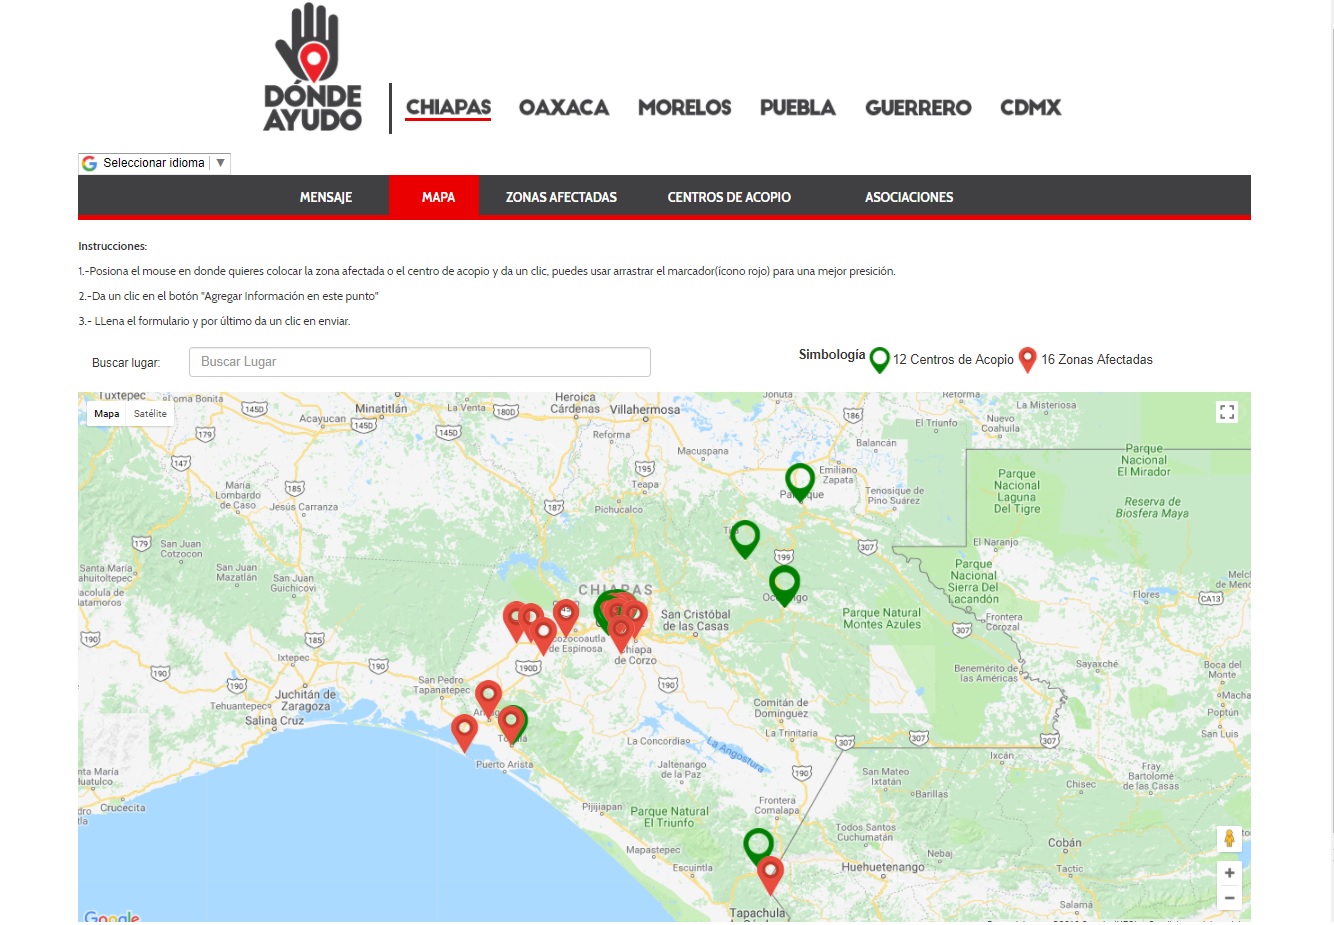The image size is (1334, 925).
Task: Click green marker north of Tapachula
Action: [759, 846]
